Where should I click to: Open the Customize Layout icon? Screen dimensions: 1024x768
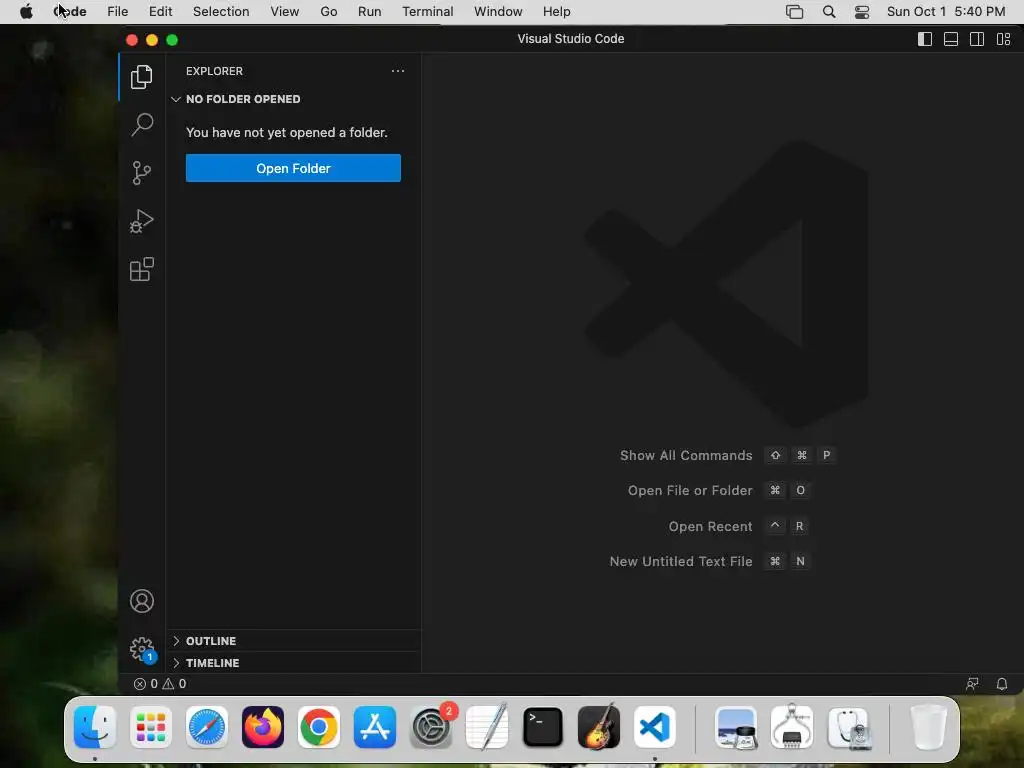[1004, 39]
